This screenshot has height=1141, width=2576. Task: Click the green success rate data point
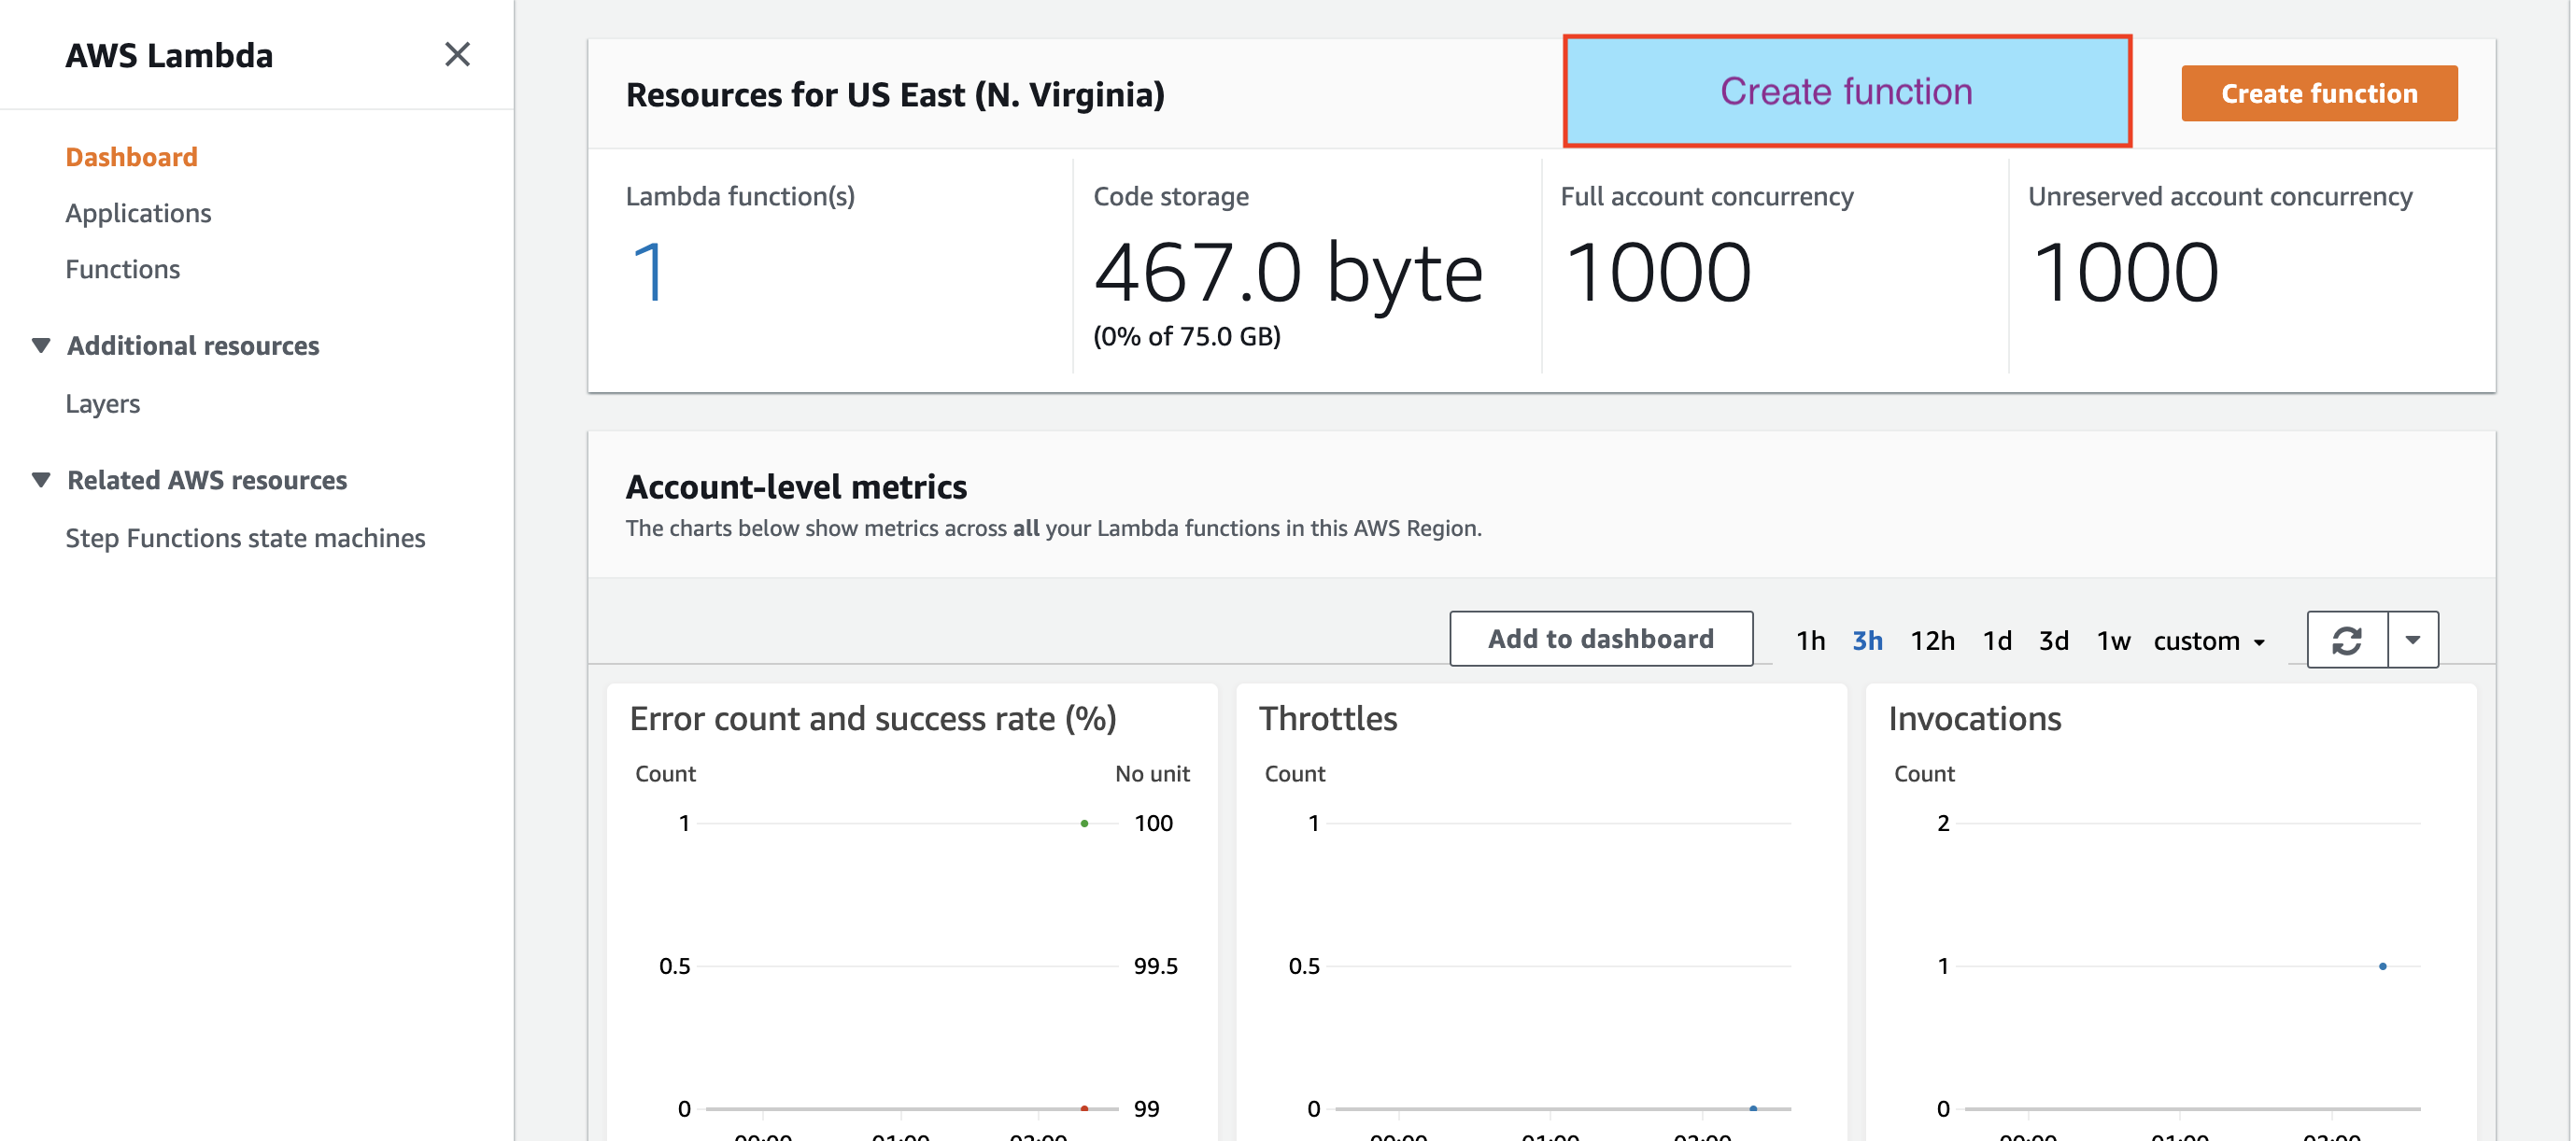[x=1084, y=823]
